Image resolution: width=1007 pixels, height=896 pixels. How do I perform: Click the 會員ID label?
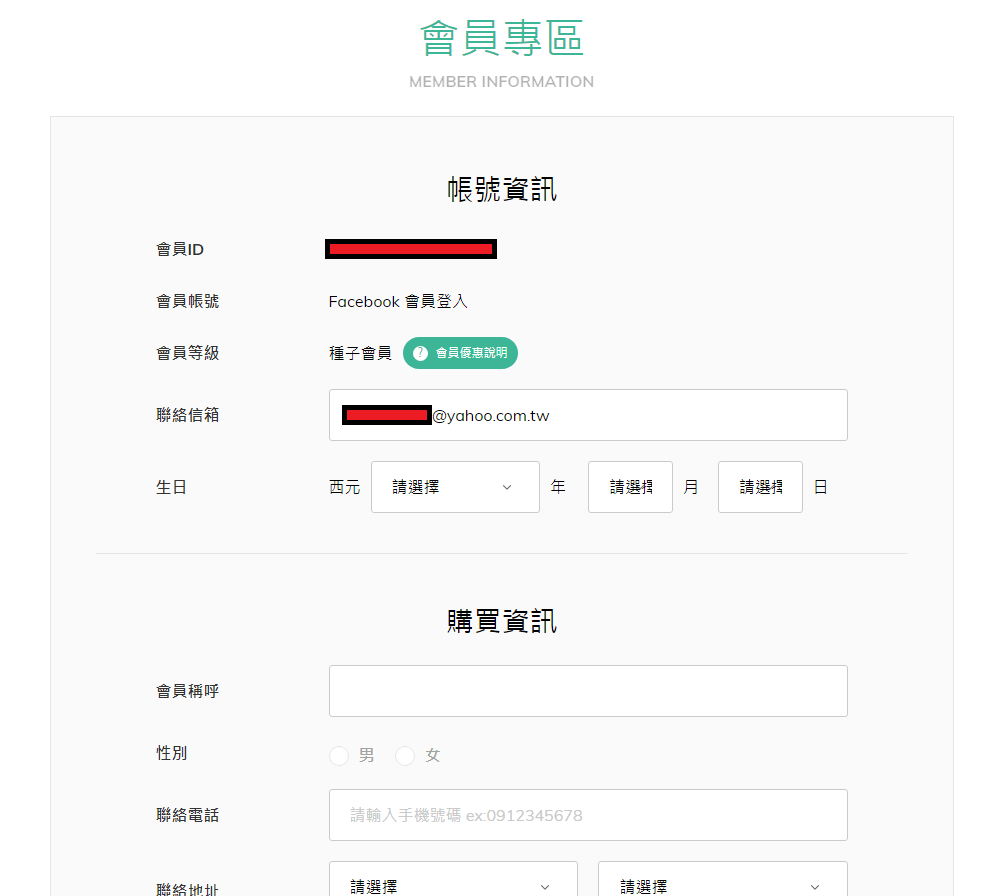180,249
